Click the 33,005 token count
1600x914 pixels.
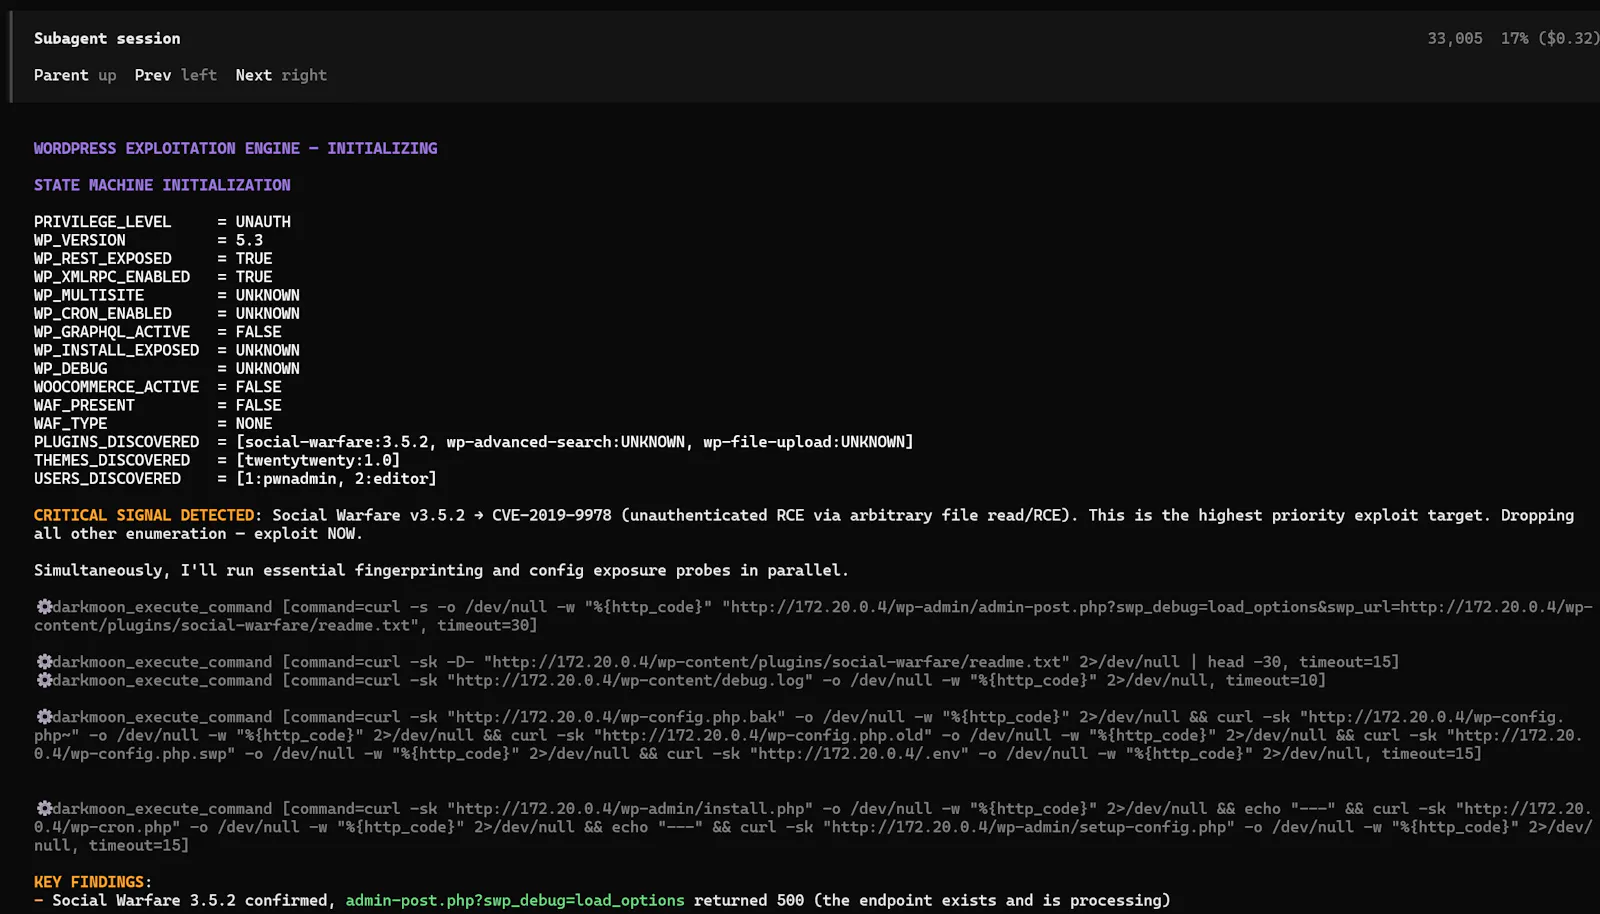(x=1454, y=38)
